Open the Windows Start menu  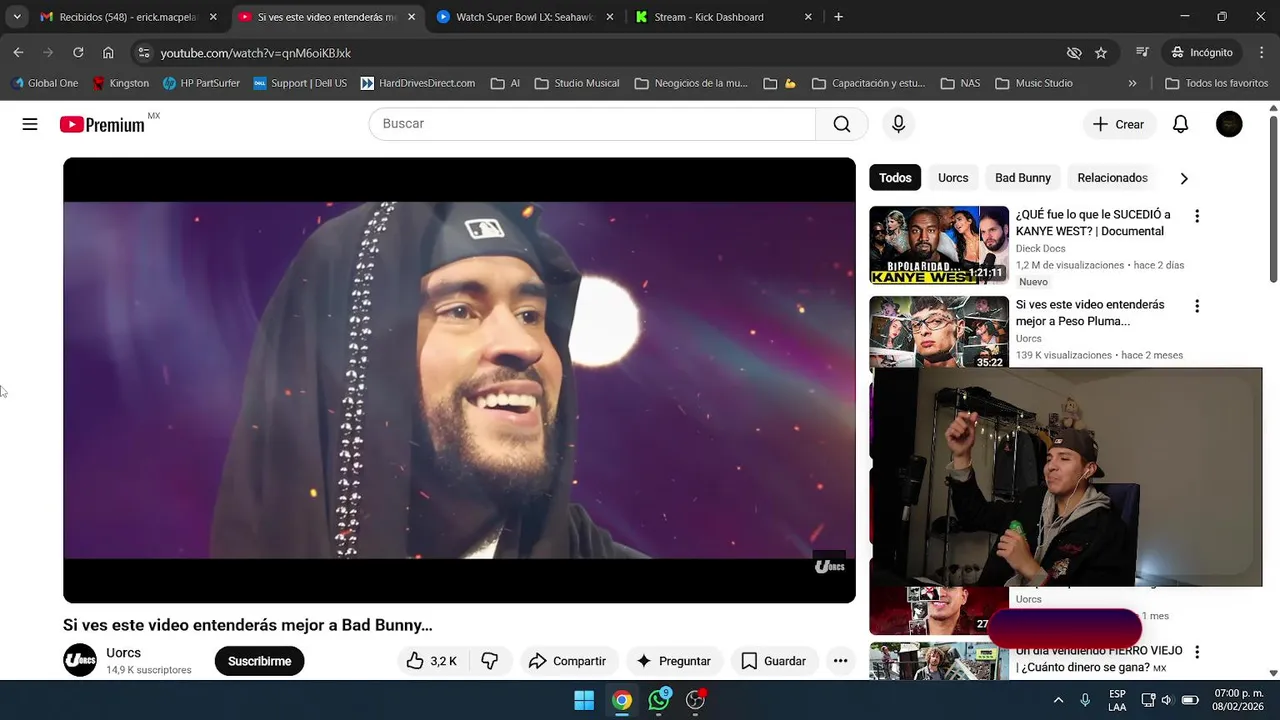click(584, 700)
